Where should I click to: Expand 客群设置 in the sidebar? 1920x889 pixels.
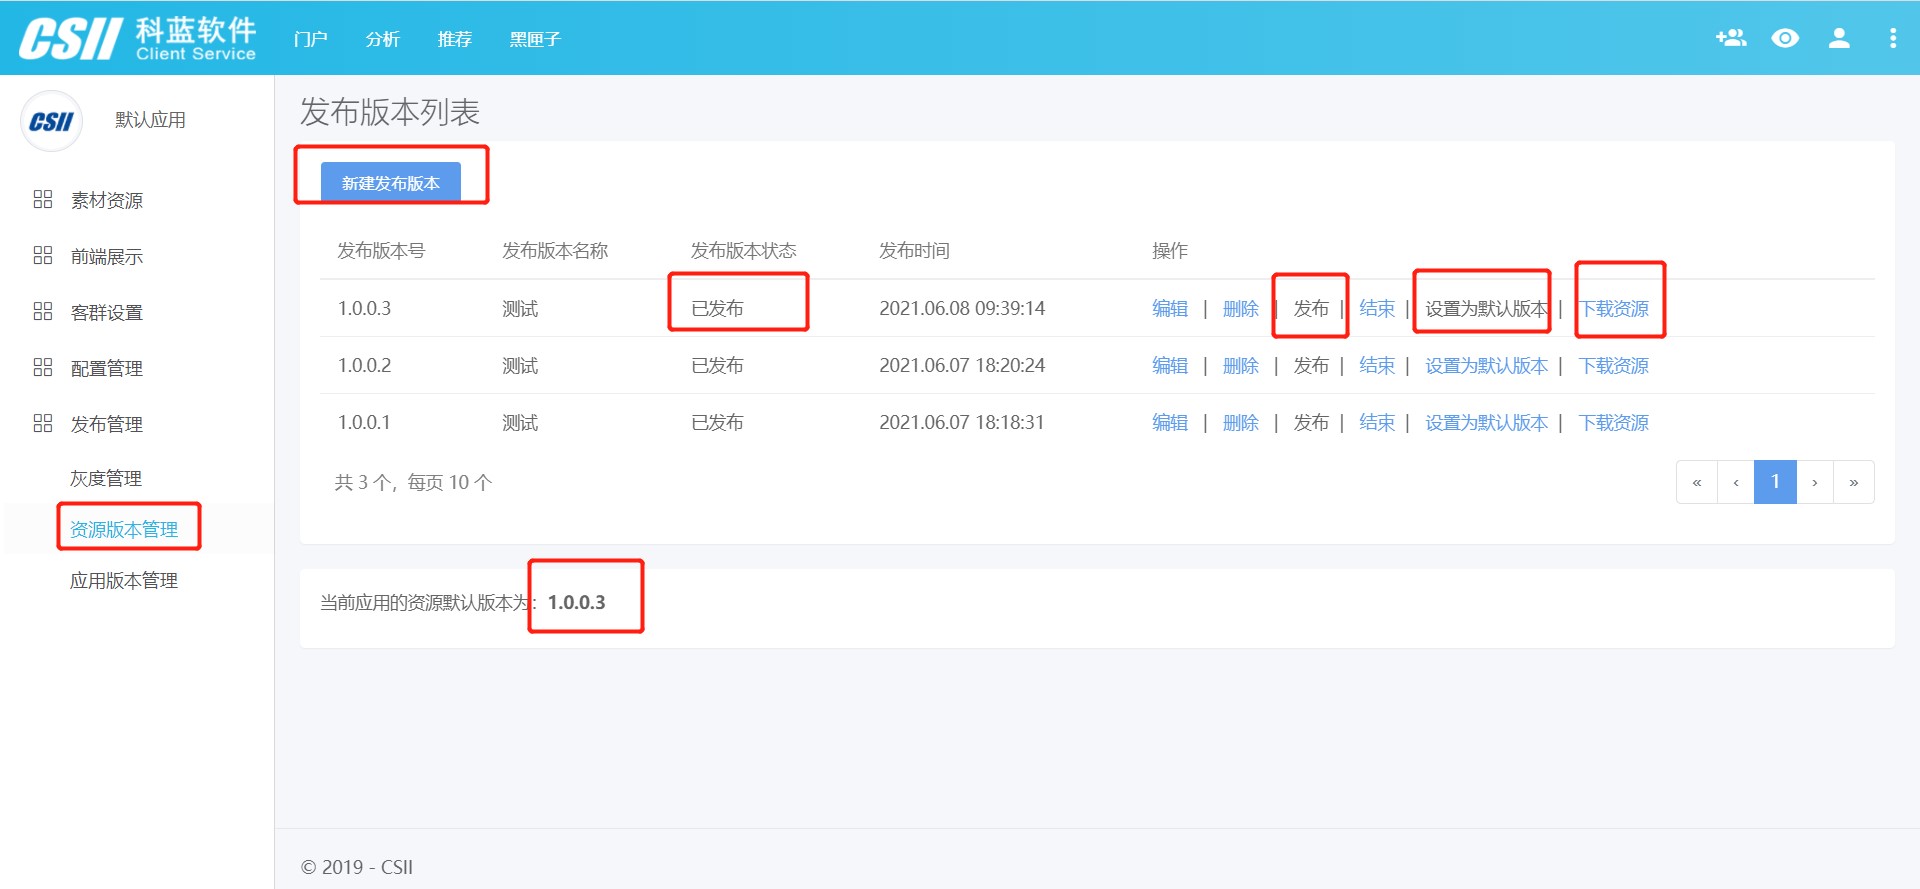point(107,312)
